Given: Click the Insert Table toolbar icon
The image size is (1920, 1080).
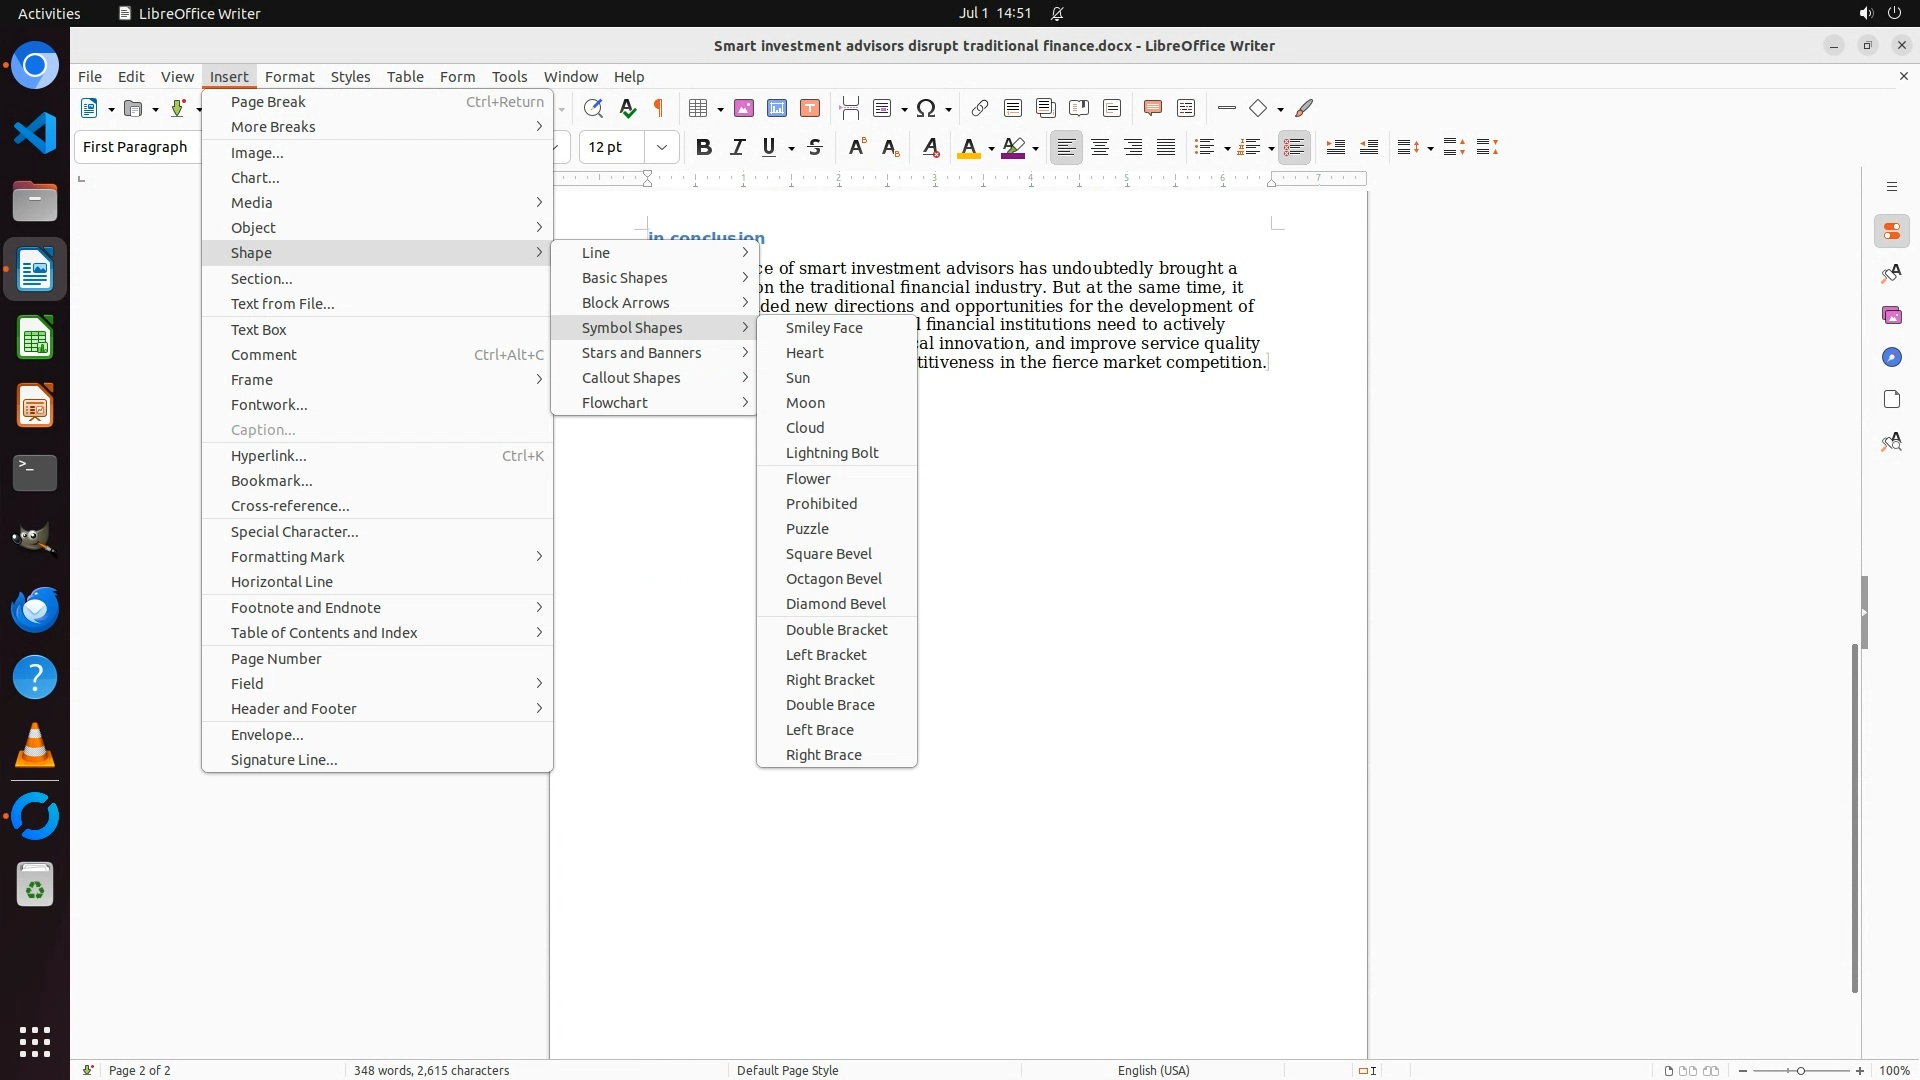Looking at the screenshot, I should pyautogui.click(x=699, y=108).
